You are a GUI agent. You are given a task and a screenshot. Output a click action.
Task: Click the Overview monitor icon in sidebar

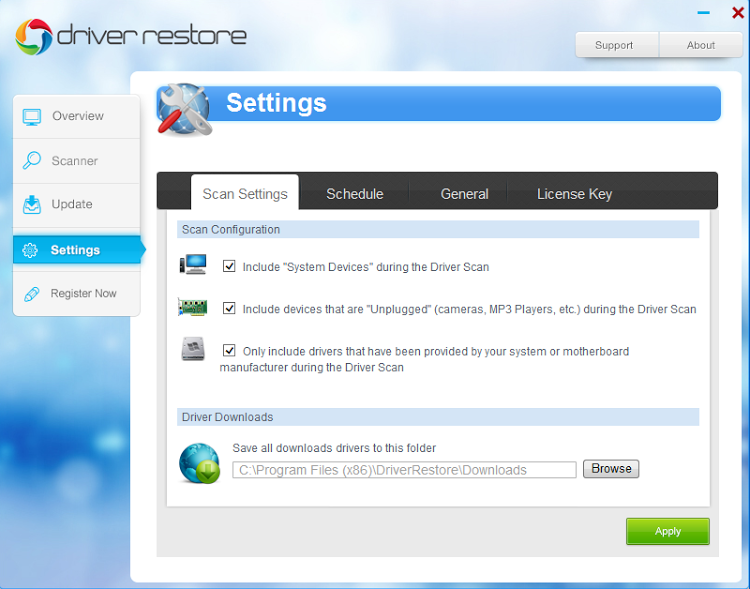(x=32, y=116)
